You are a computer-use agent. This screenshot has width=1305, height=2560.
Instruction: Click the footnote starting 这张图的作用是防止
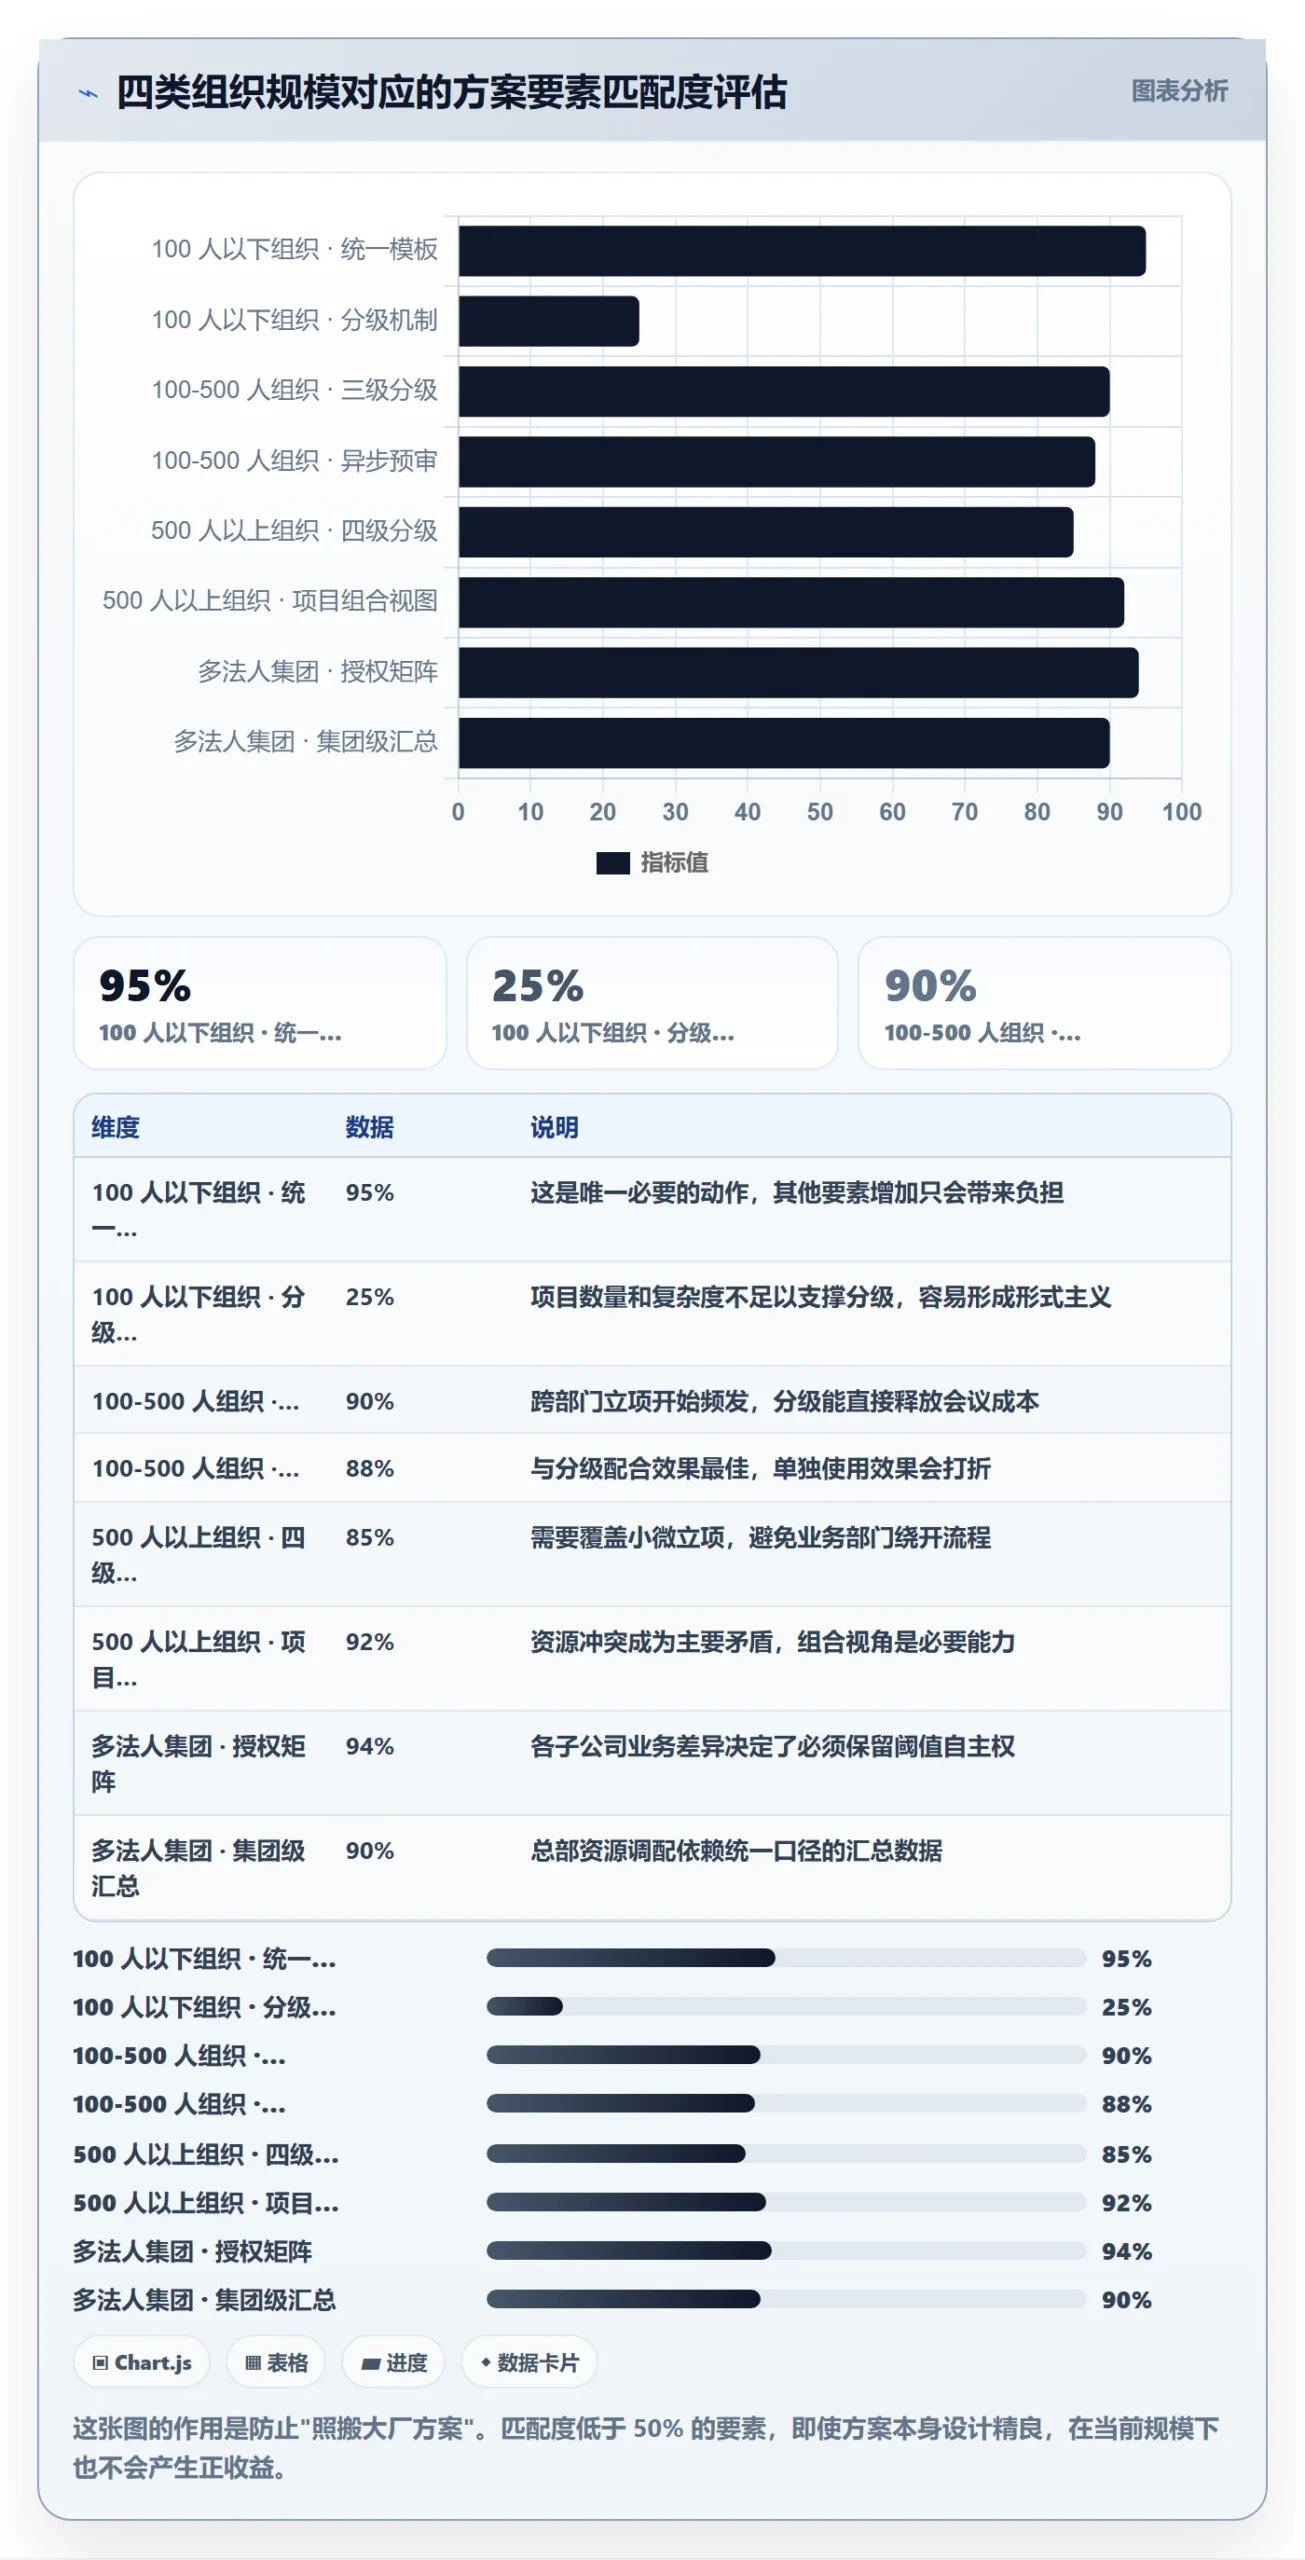pyautogui.click(x=646, y=2447)
